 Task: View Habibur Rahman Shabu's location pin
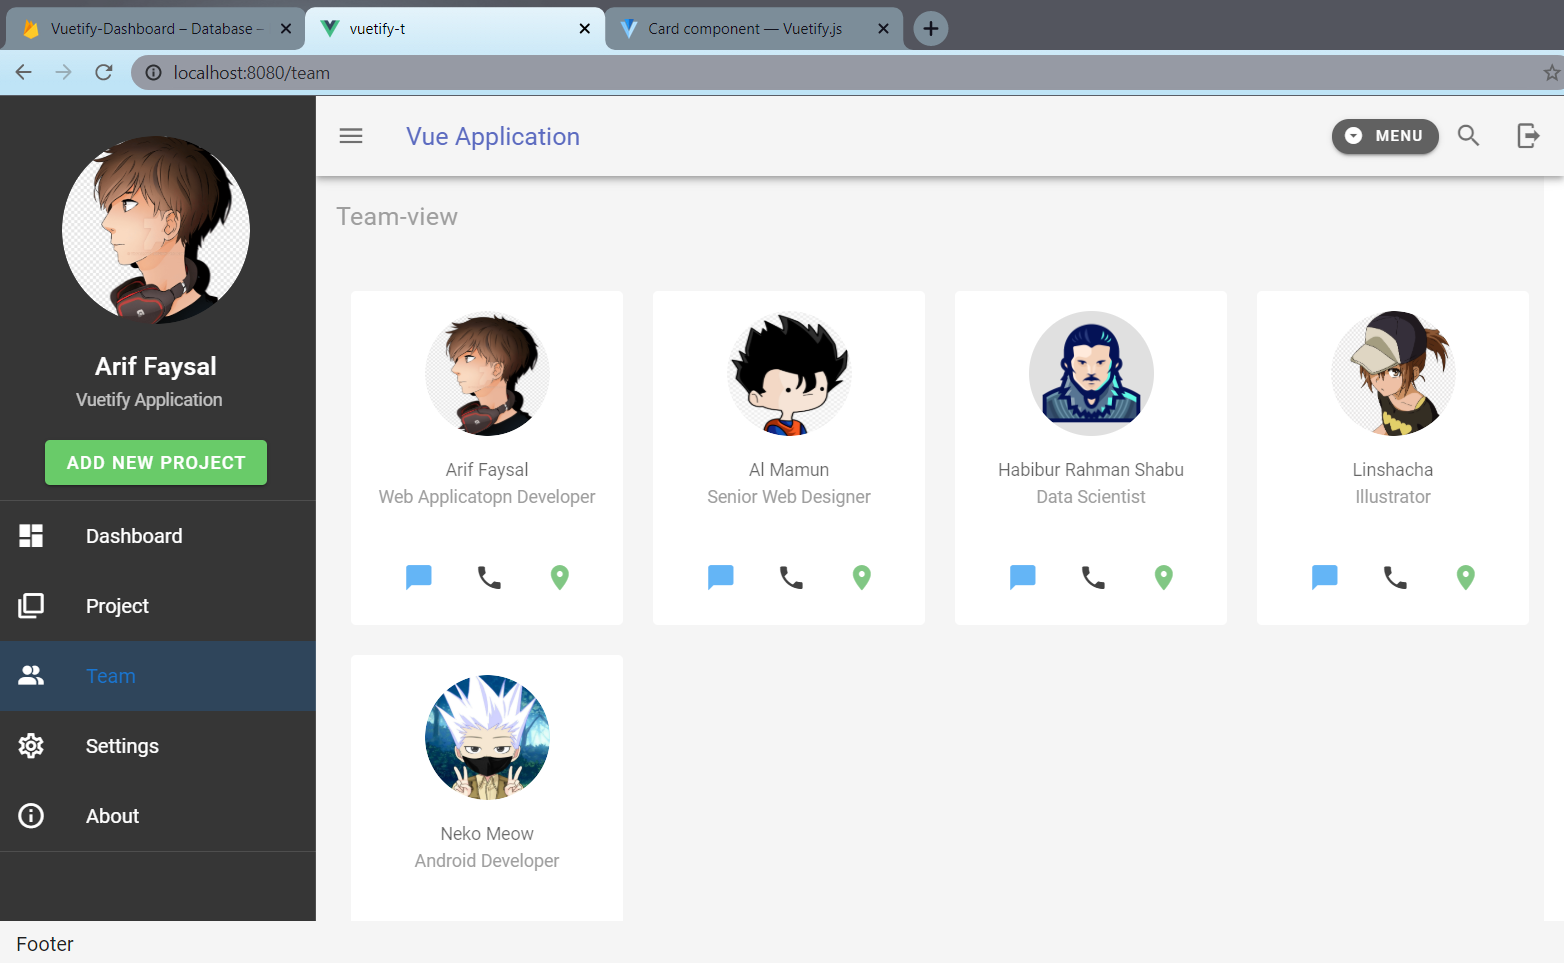pos(1163,577)
